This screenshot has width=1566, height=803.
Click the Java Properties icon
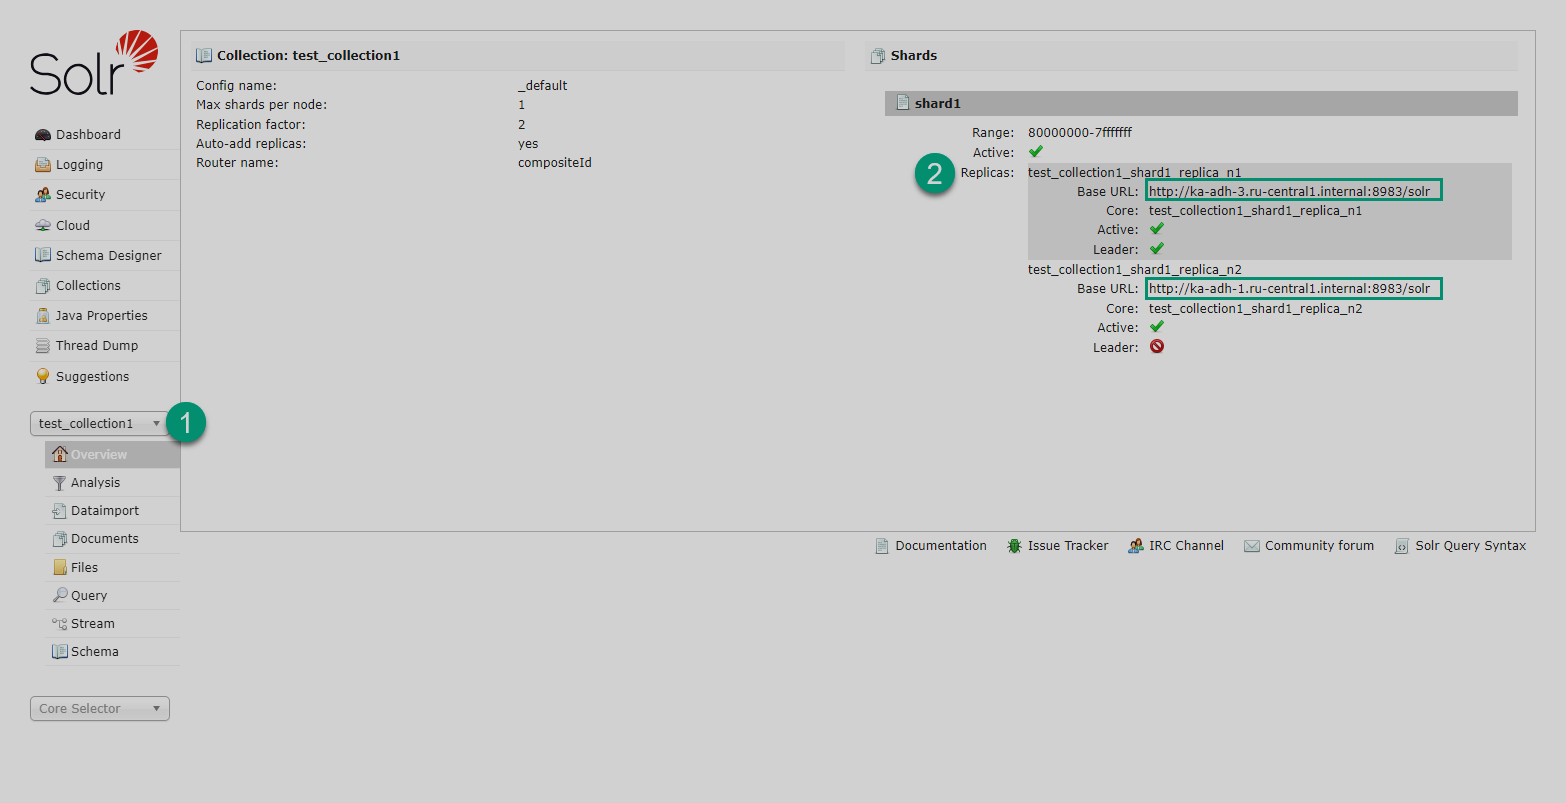pyautogui.click(x=43, y=316)
